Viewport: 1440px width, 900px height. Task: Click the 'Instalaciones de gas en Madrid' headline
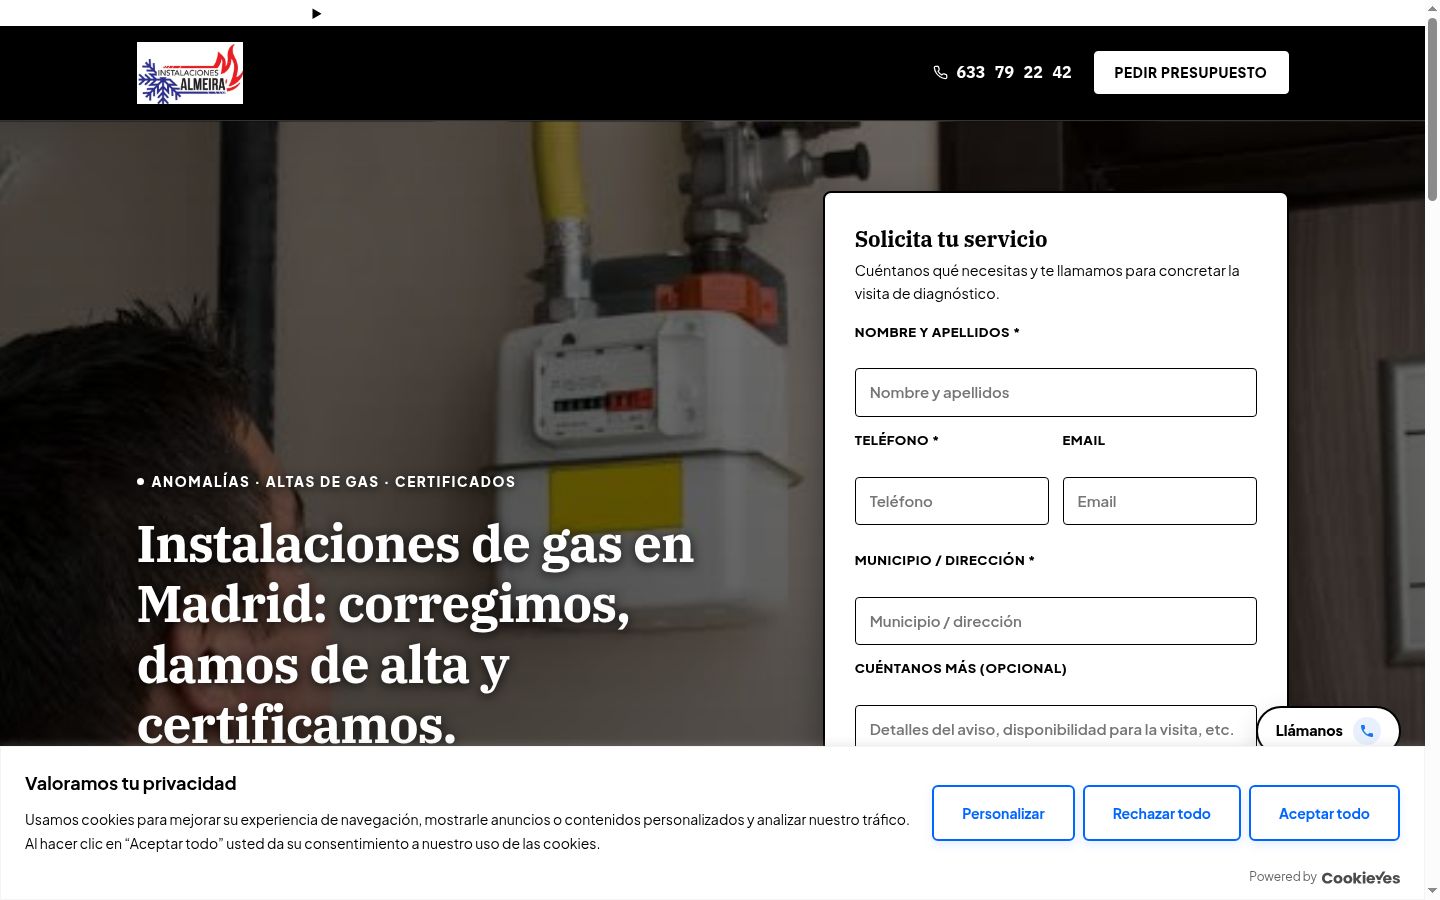pyautogui.click(x=415, y=634)
